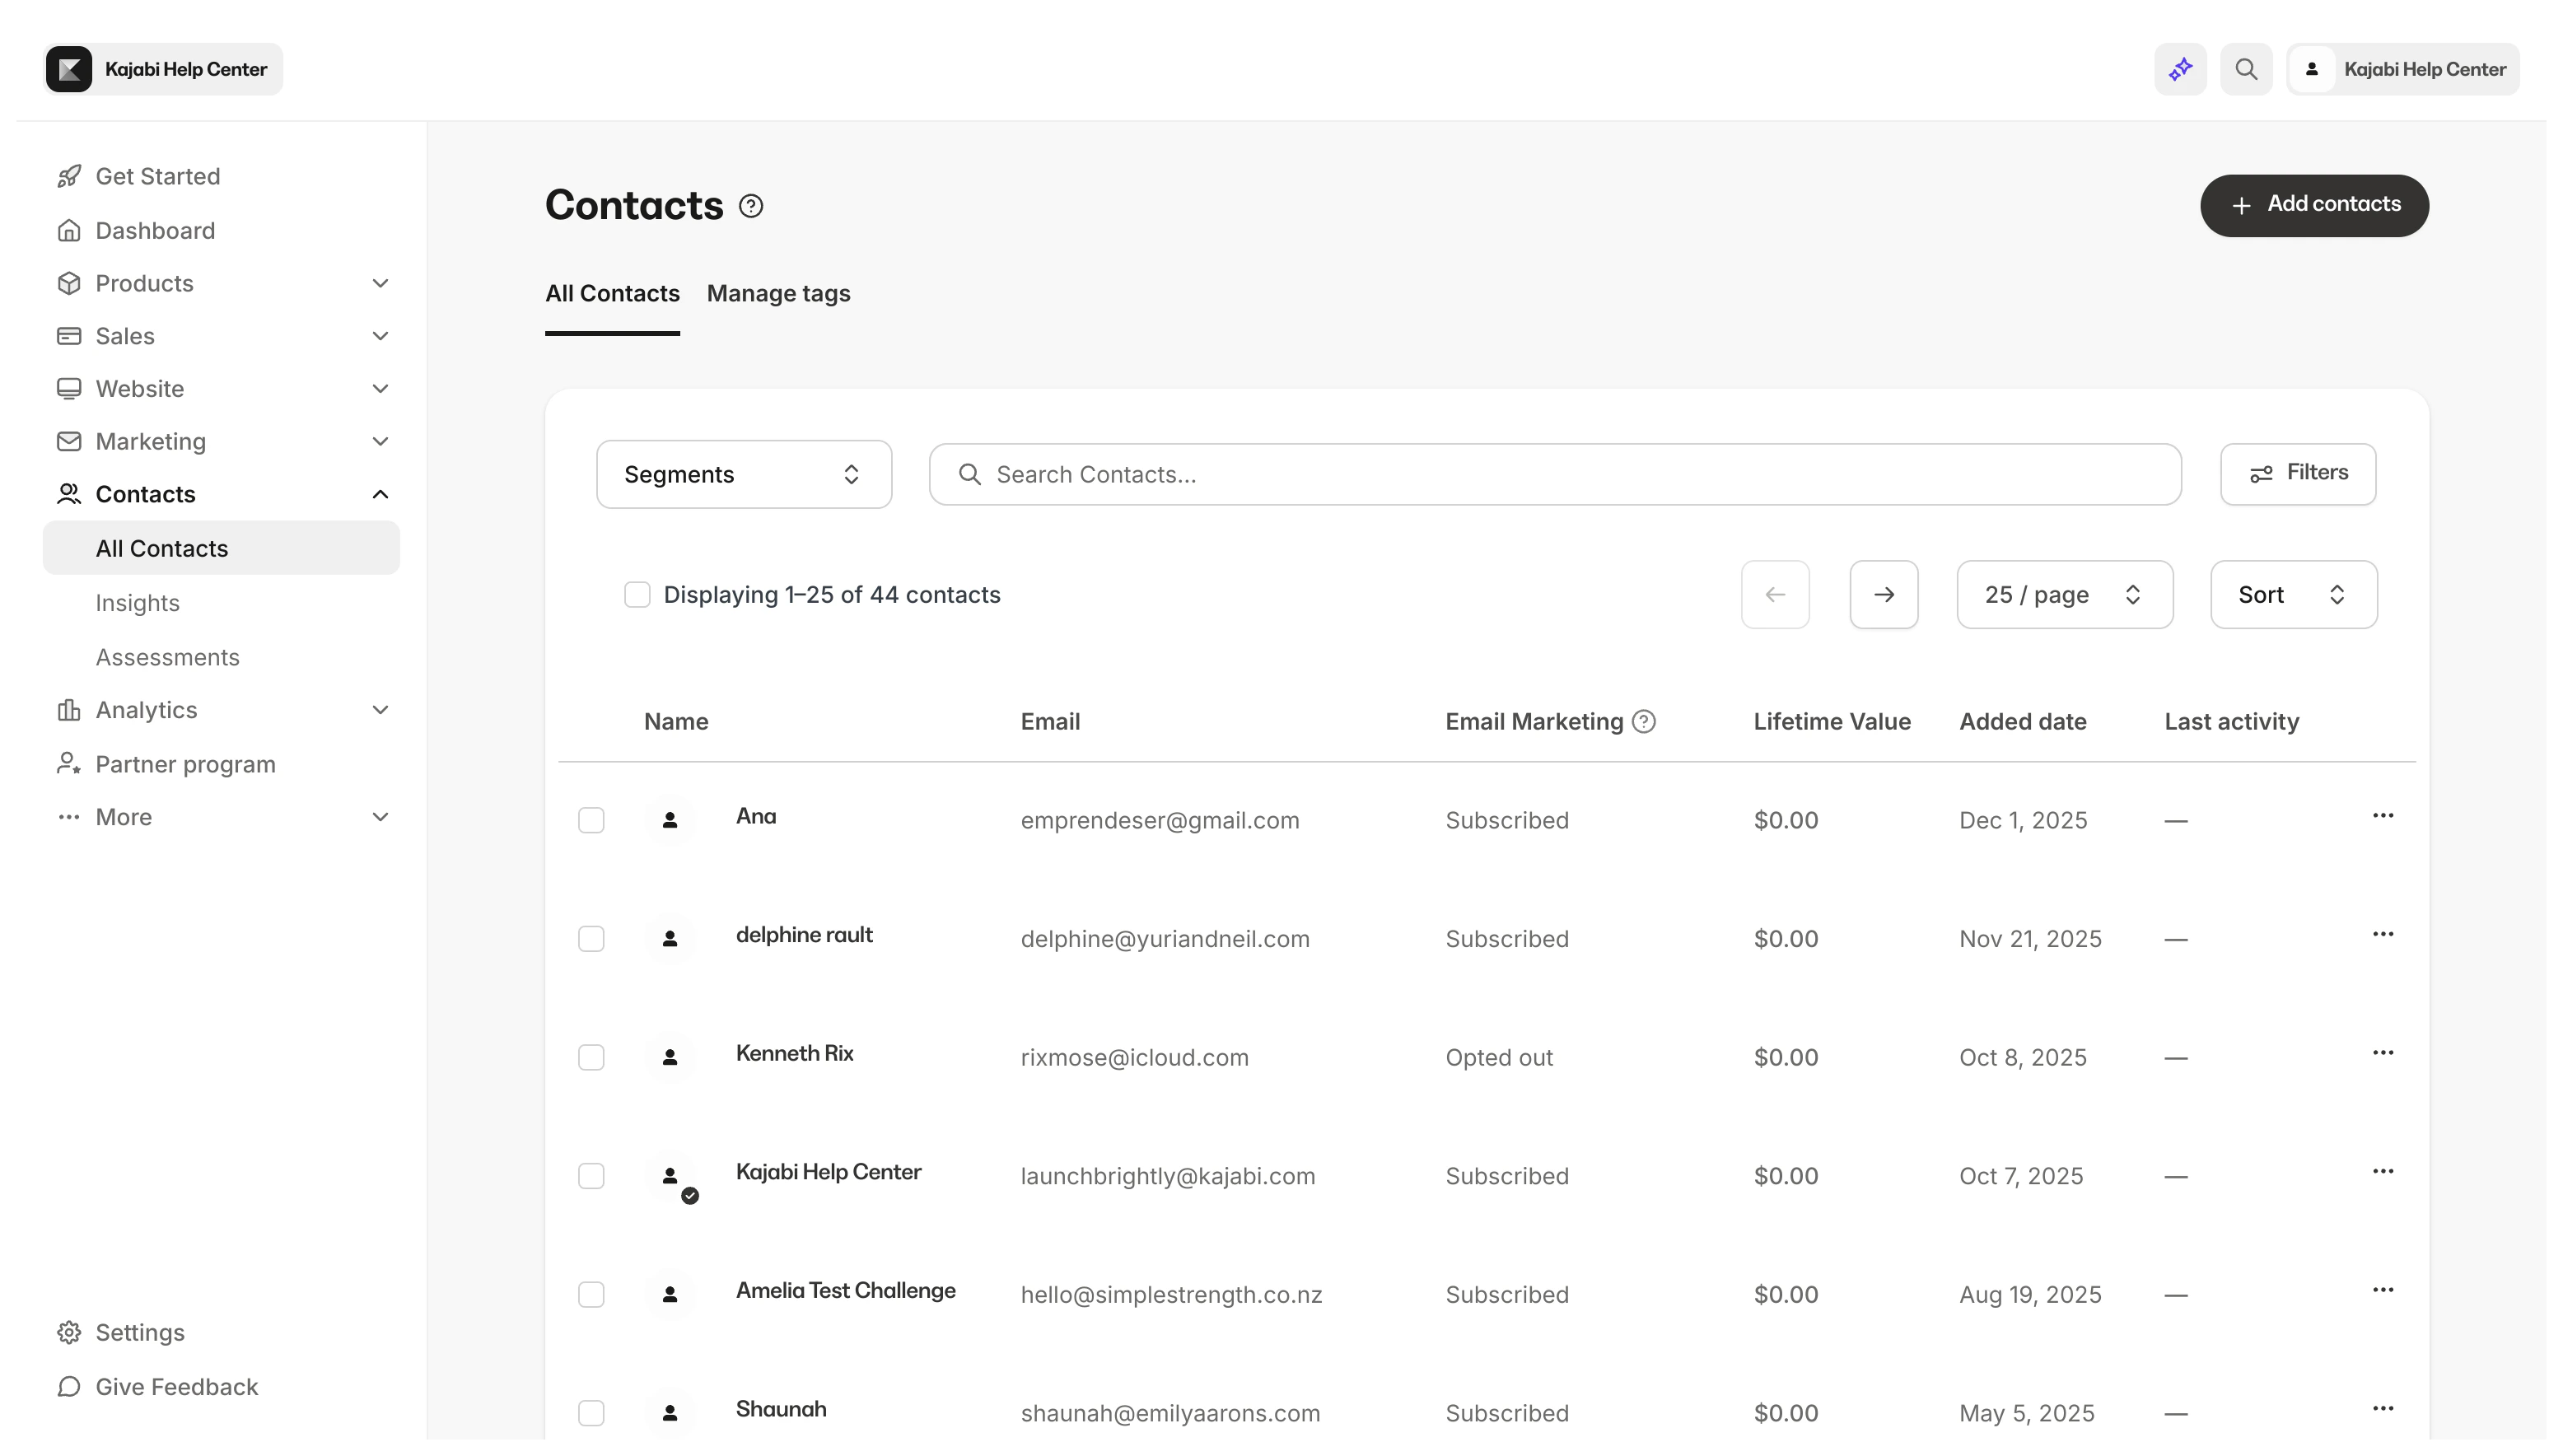Click the search magnifier in the top bar
This screenshot has height=1456, width=2563.
click(x=2246, y=69)
